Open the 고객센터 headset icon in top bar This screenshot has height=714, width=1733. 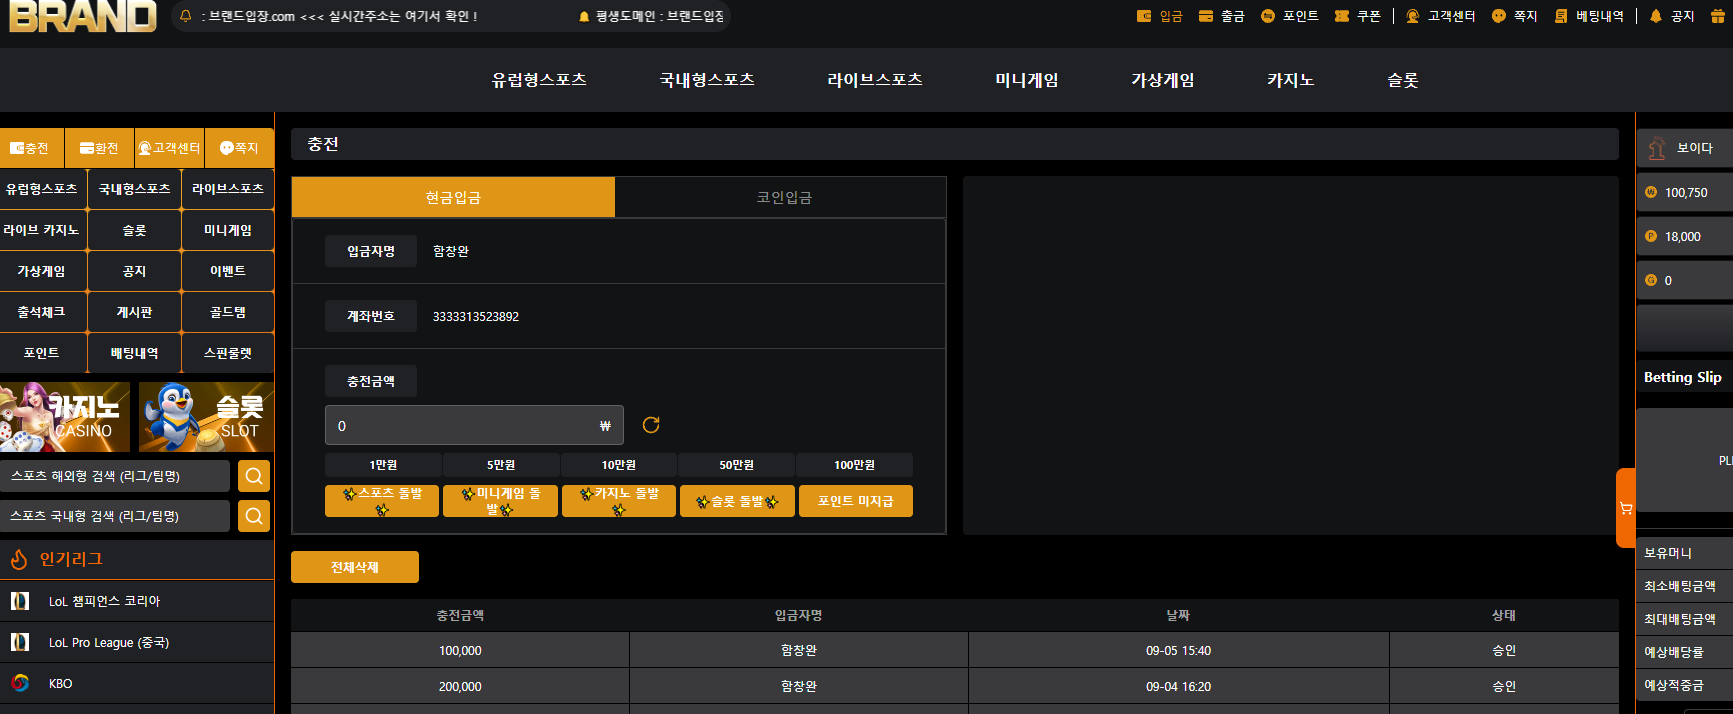(1412, 16)
